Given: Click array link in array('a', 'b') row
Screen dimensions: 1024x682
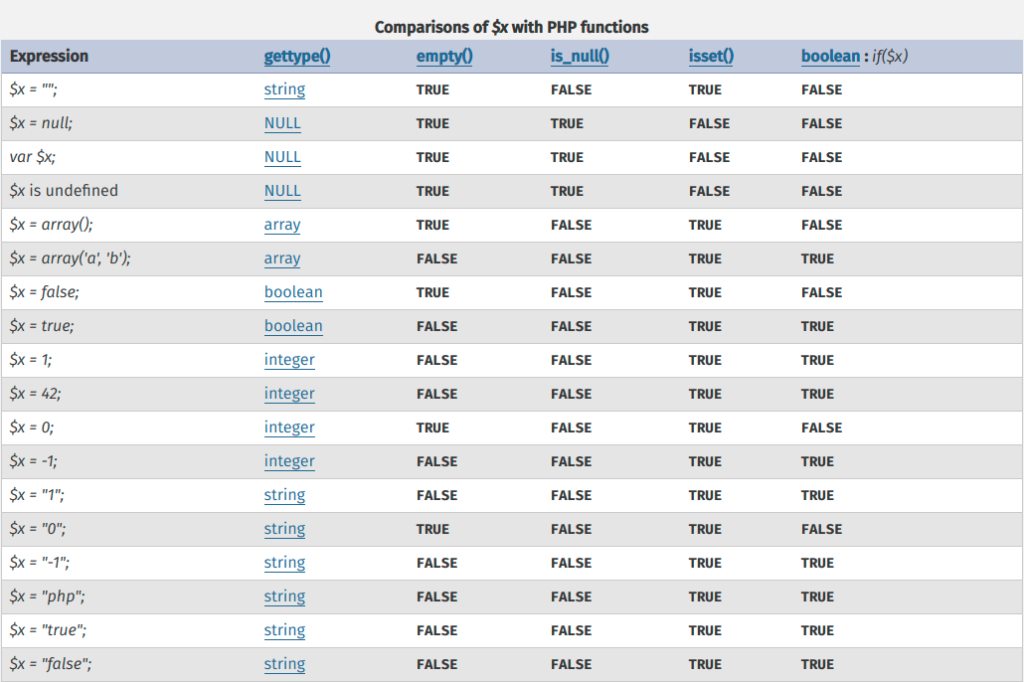Looking at the screenshot, I should pos(282,259).
